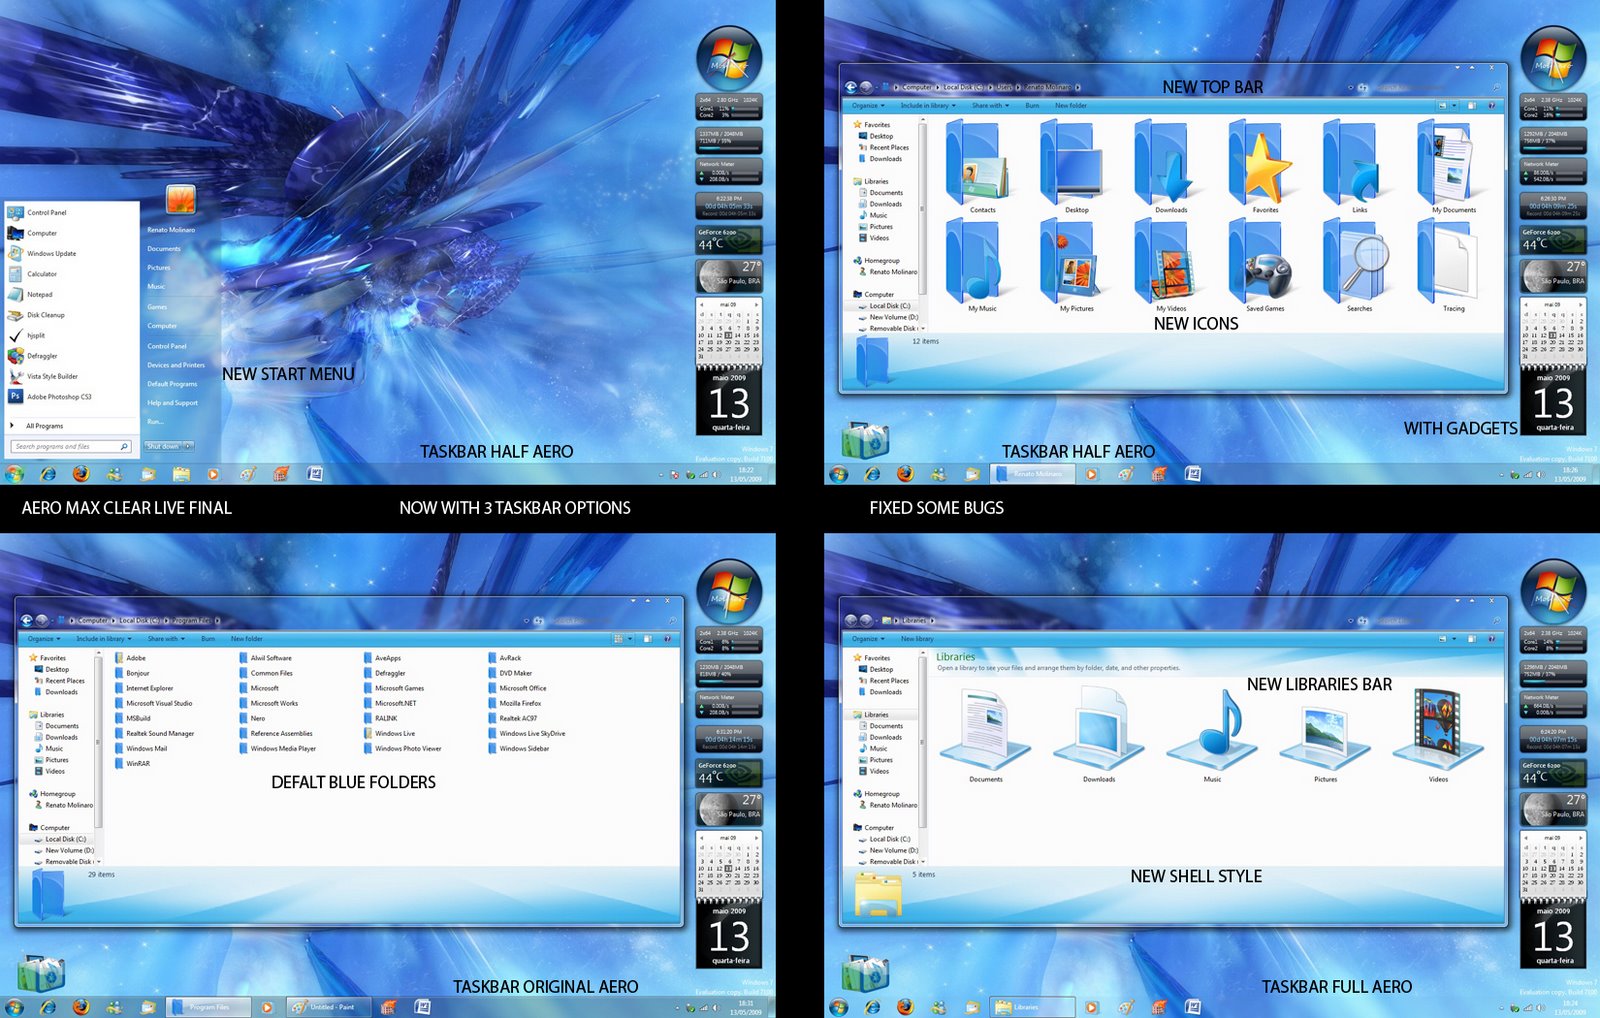The width and height of the screenshot is (1600, 1018).
Task: Select Homegroup in the Libraries window sidebar
Action: [x=876, y=794]
